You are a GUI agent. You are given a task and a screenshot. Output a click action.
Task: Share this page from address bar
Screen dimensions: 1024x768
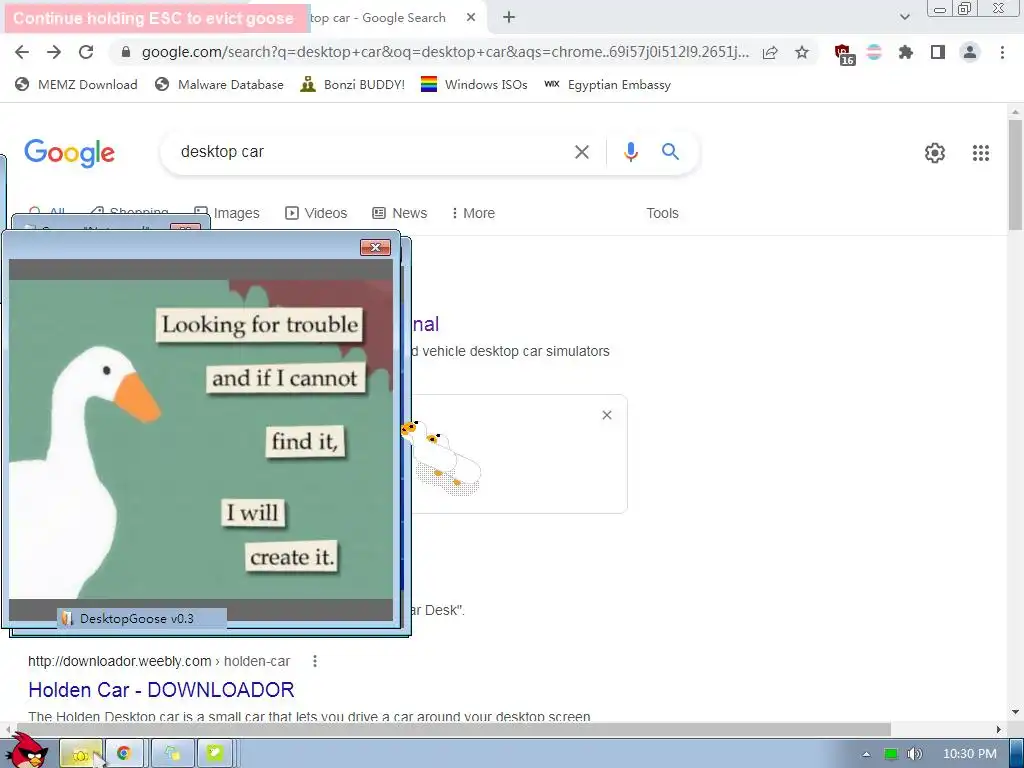tap(770, 52)
